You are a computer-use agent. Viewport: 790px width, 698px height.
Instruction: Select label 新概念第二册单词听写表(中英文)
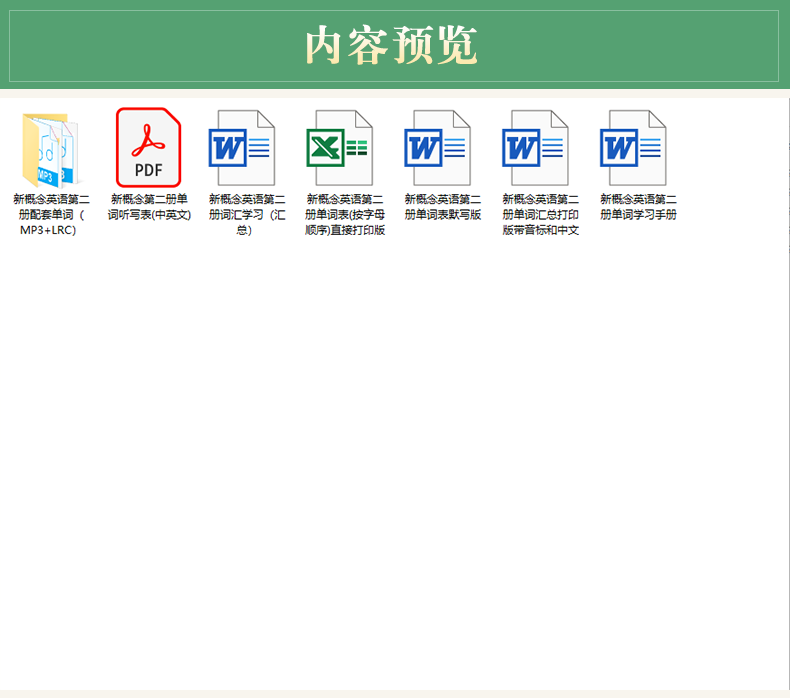[x=149, y=207]
